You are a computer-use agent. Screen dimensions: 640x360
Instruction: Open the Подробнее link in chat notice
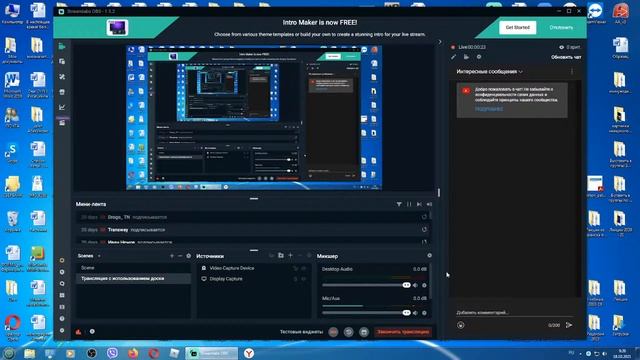(x=489, y=109)
